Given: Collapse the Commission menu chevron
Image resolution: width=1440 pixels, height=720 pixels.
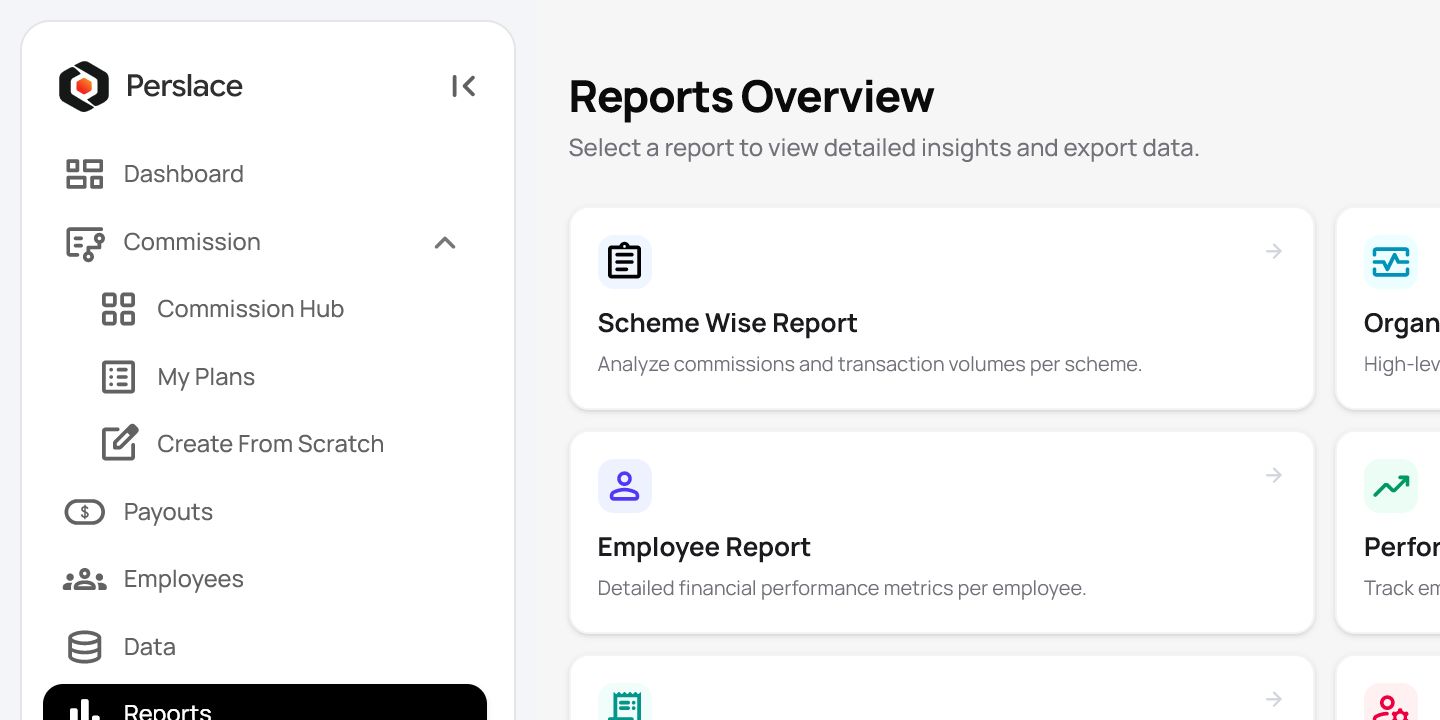Looking at the screenshot, I should pos(445,243).
